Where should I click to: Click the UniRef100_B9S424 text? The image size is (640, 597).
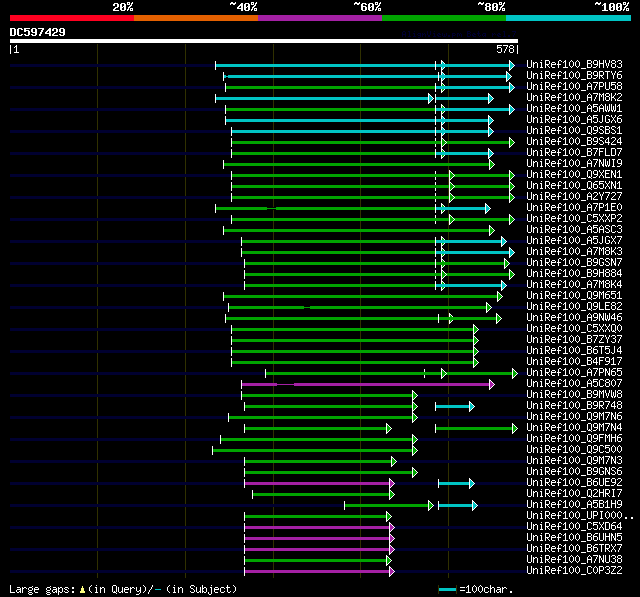574,142
